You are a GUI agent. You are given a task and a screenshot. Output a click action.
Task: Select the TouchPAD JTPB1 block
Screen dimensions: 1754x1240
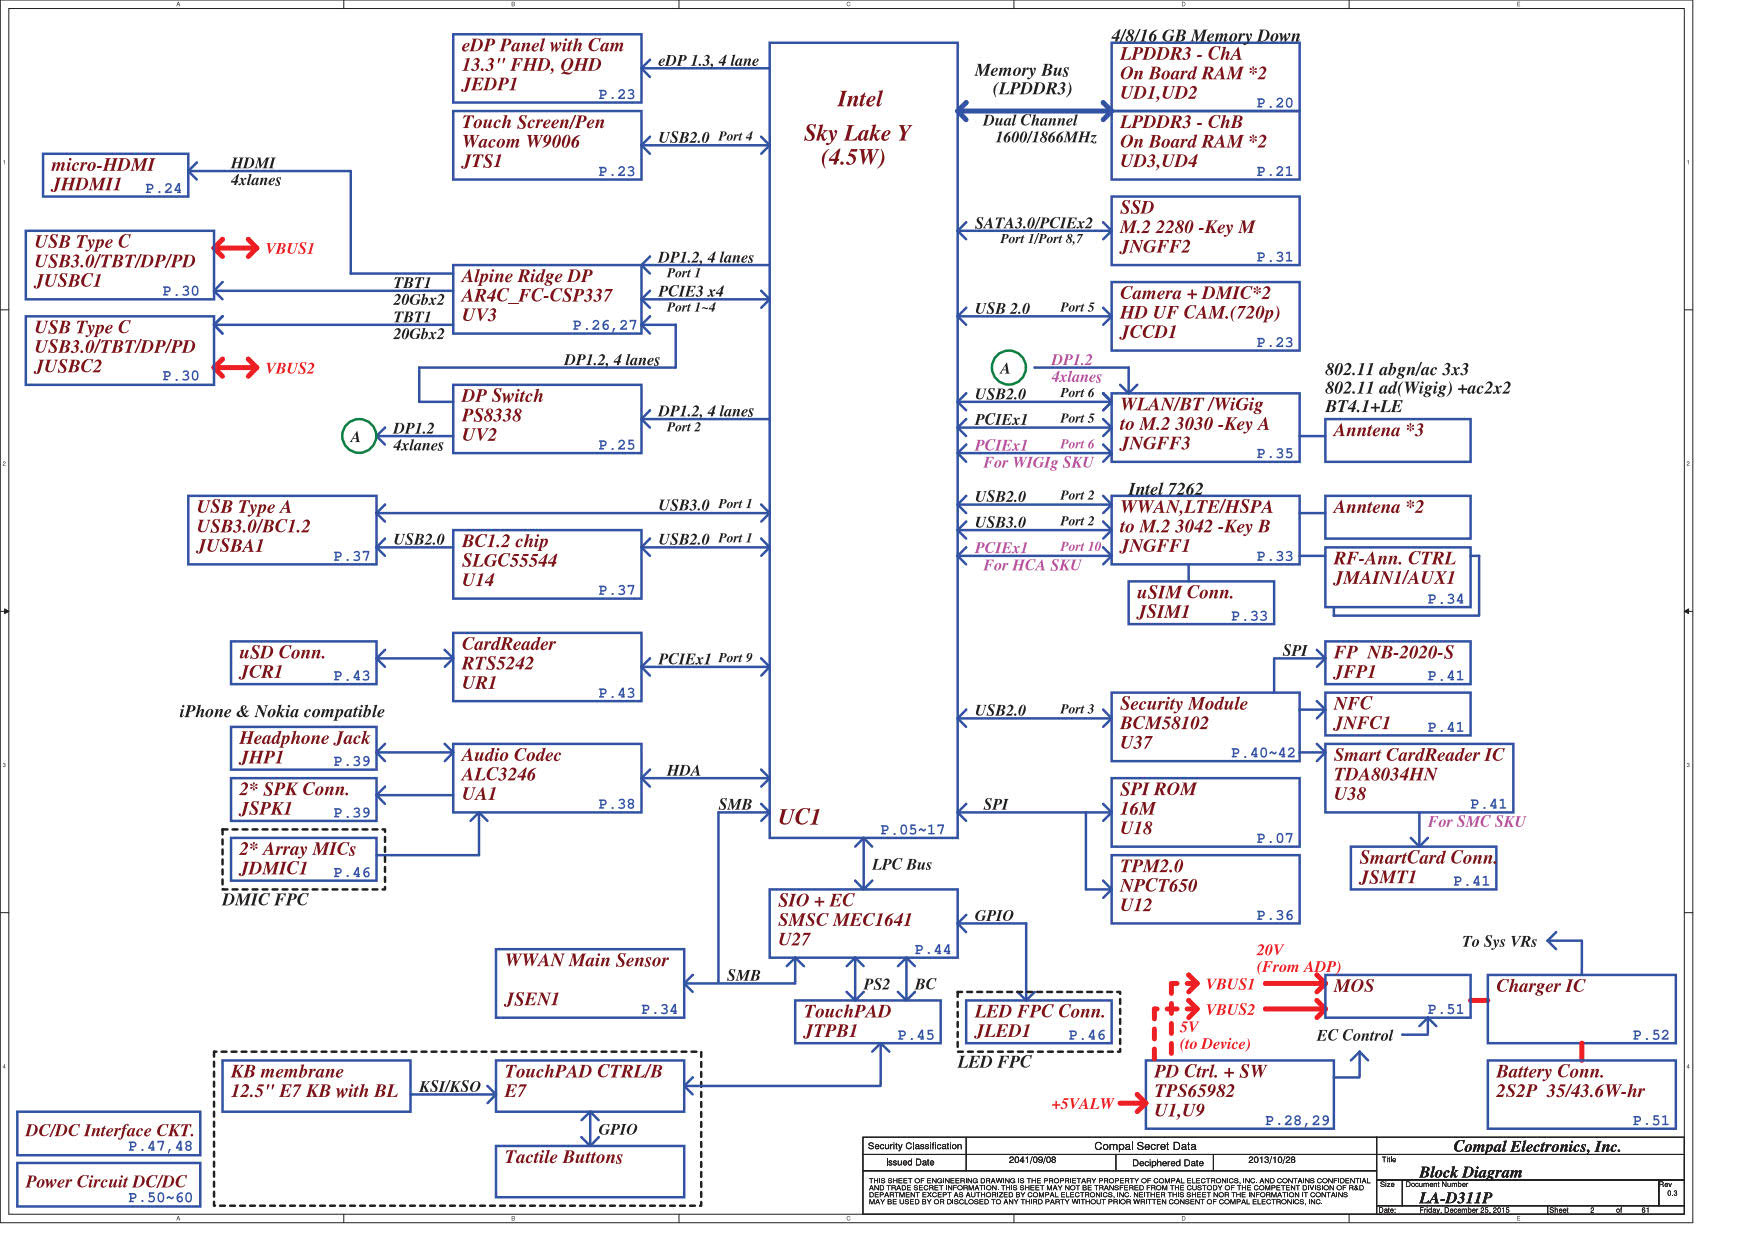pos(867,1022)
